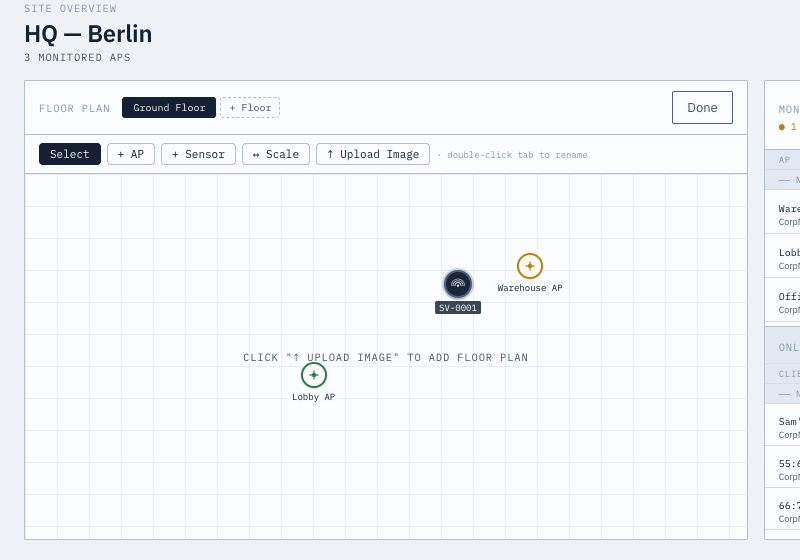Screen dimensions: 800x560
Task: Click the upload floor plan hint text
Action: click(385, 358)
